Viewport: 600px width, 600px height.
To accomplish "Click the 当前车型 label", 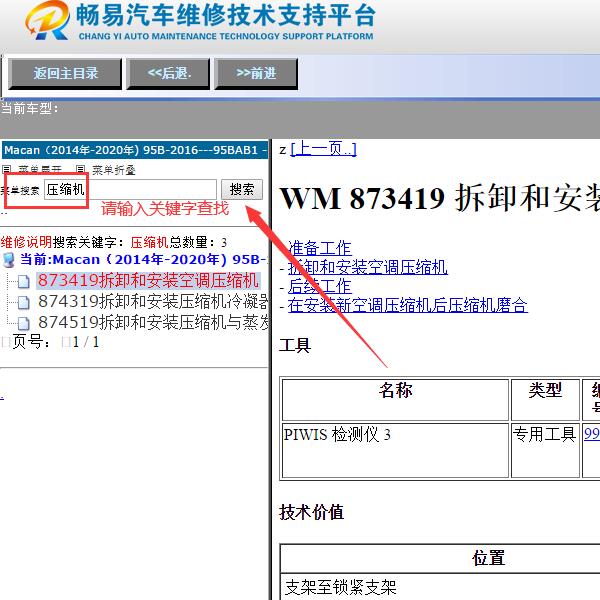I will click(x=29, y=109).
